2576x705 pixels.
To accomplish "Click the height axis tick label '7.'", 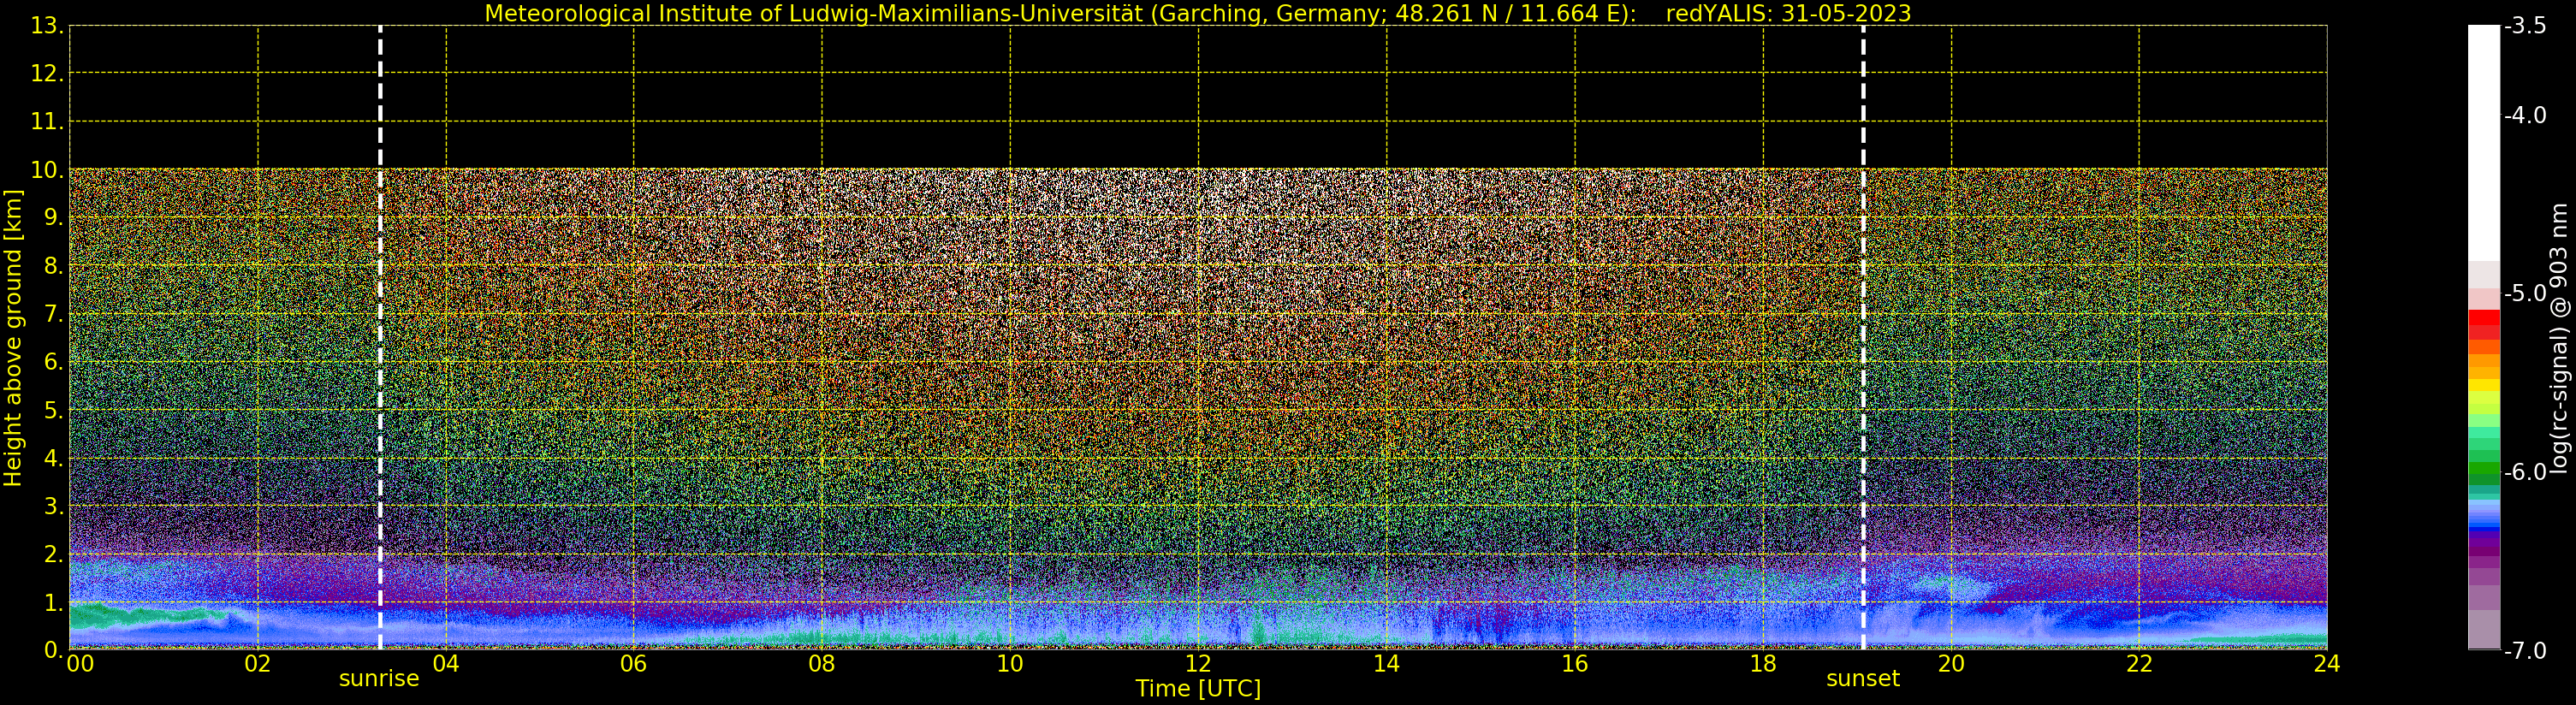I will tap(53, 314).
